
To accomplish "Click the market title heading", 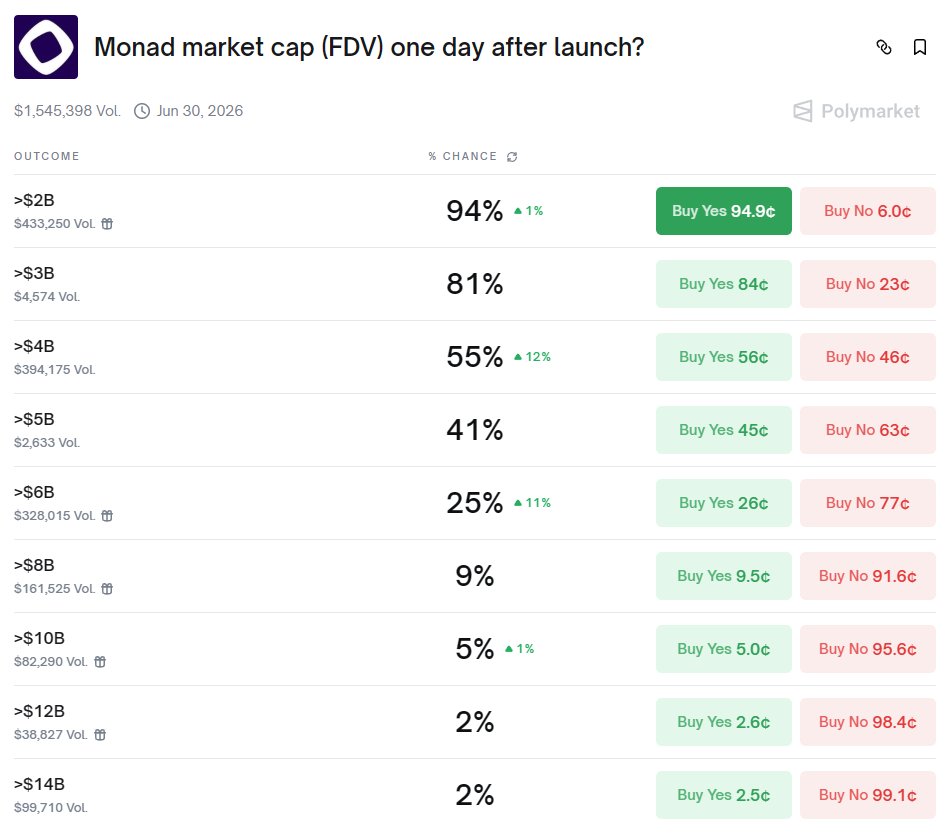I will pyautogui.click(x=368, y=47).
